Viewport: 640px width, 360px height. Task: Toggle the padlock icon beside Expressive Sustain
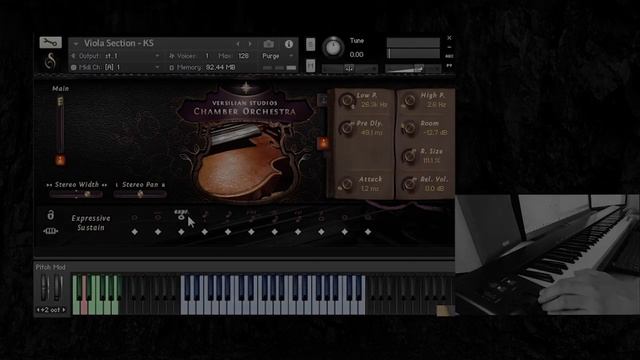(51, 215)
